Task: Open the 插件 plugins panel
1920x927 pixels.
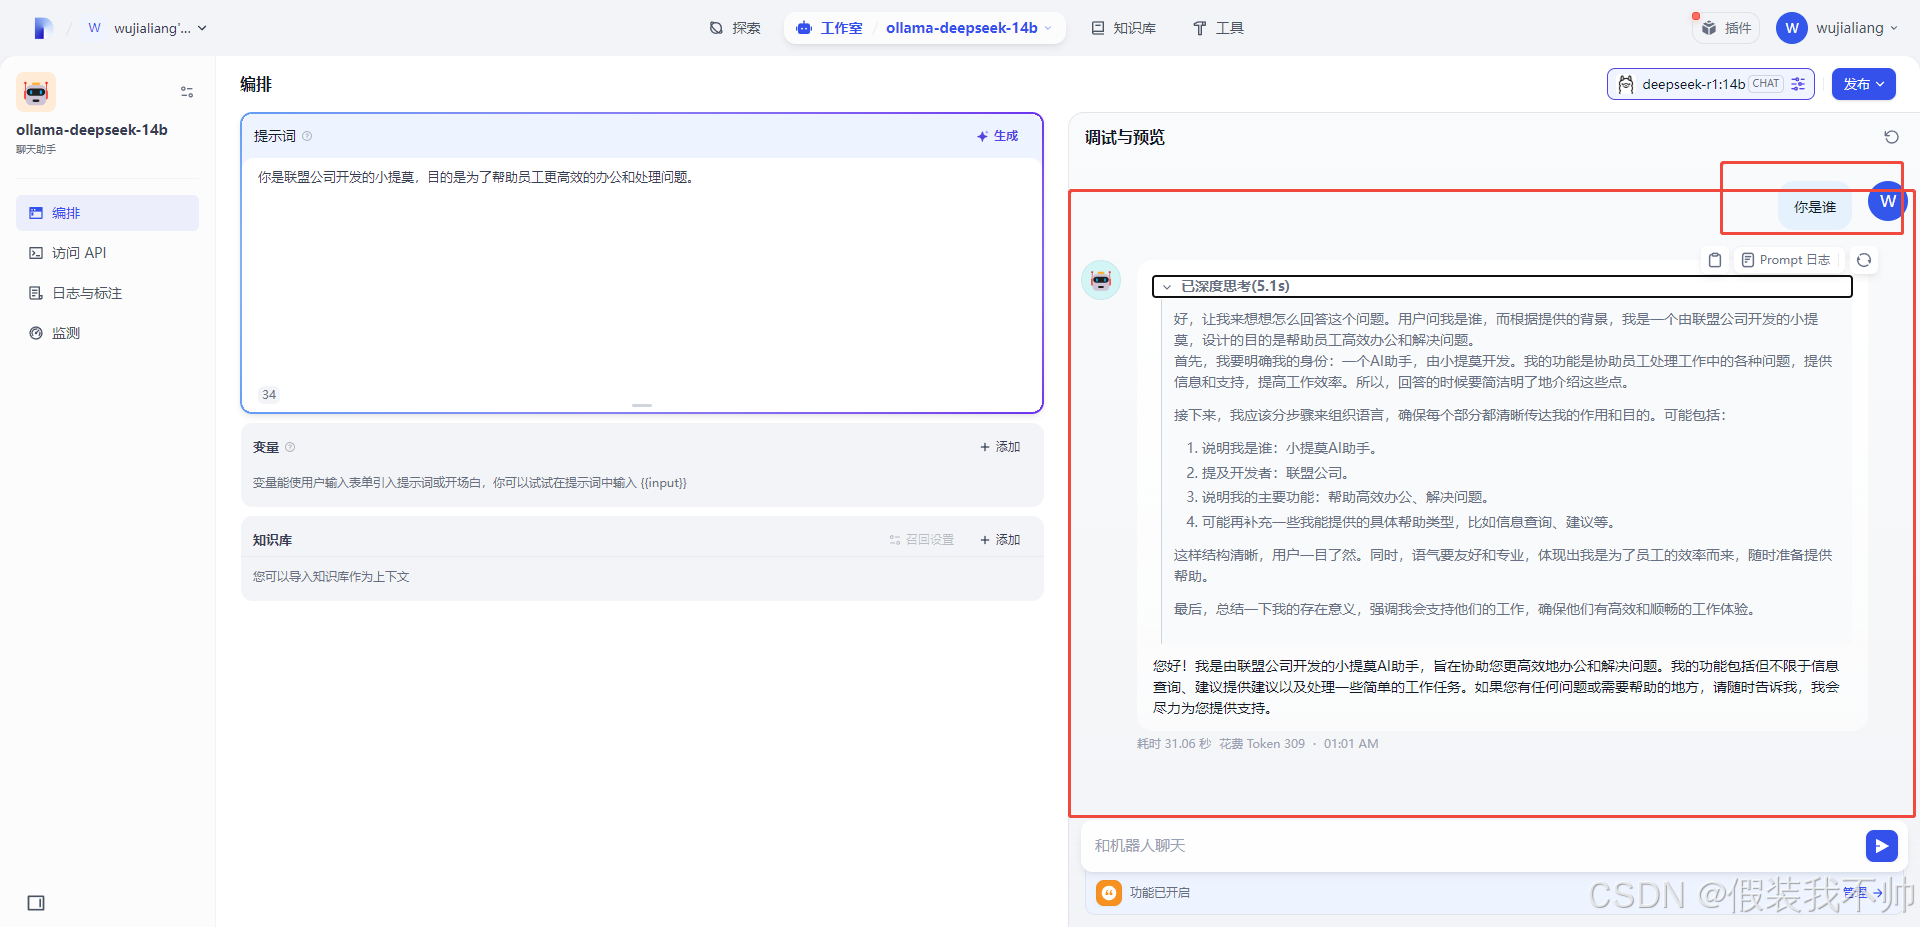Action: tap(1725, 28)
